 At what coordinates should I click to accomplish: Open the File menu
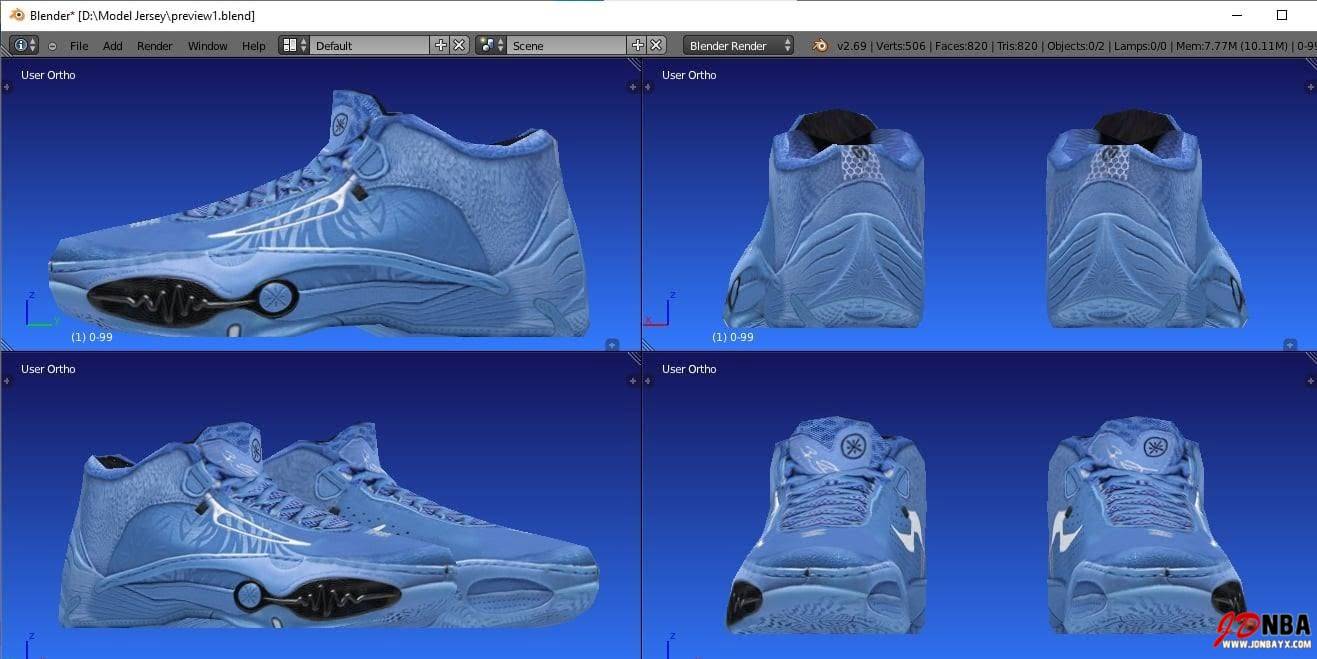tap(79, 46)
